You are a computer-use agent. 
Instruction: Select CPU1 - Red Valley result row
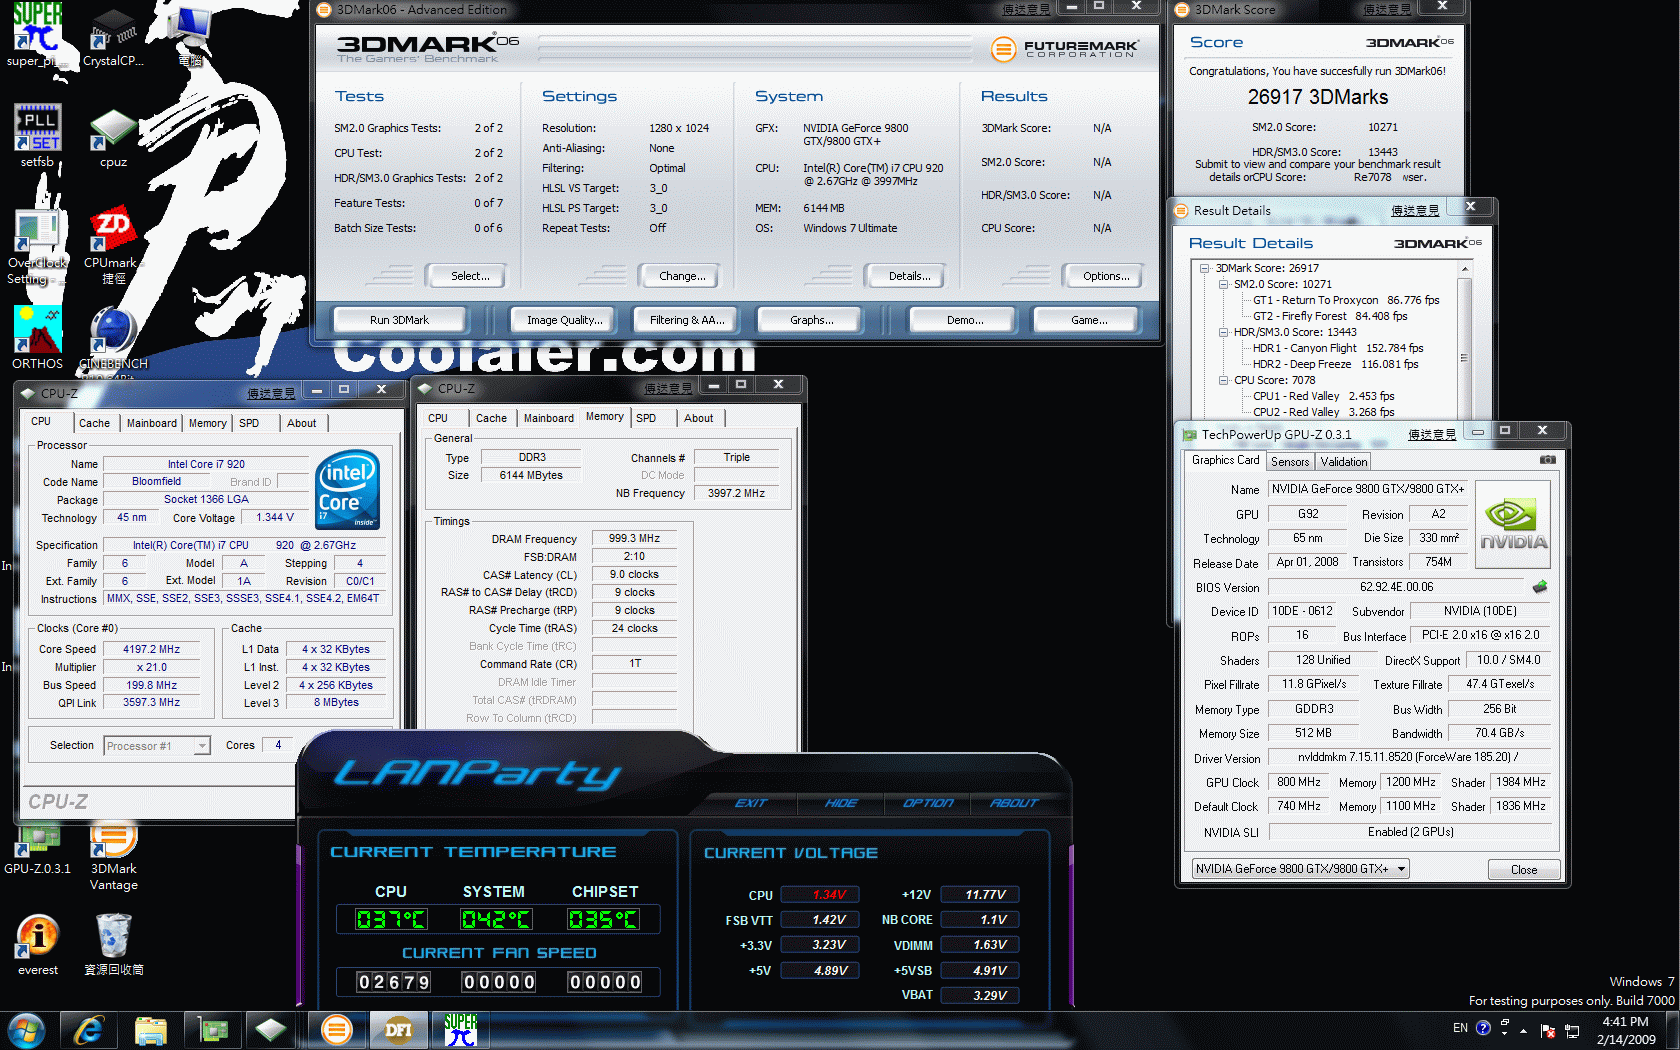click(x=1323, y=396)
